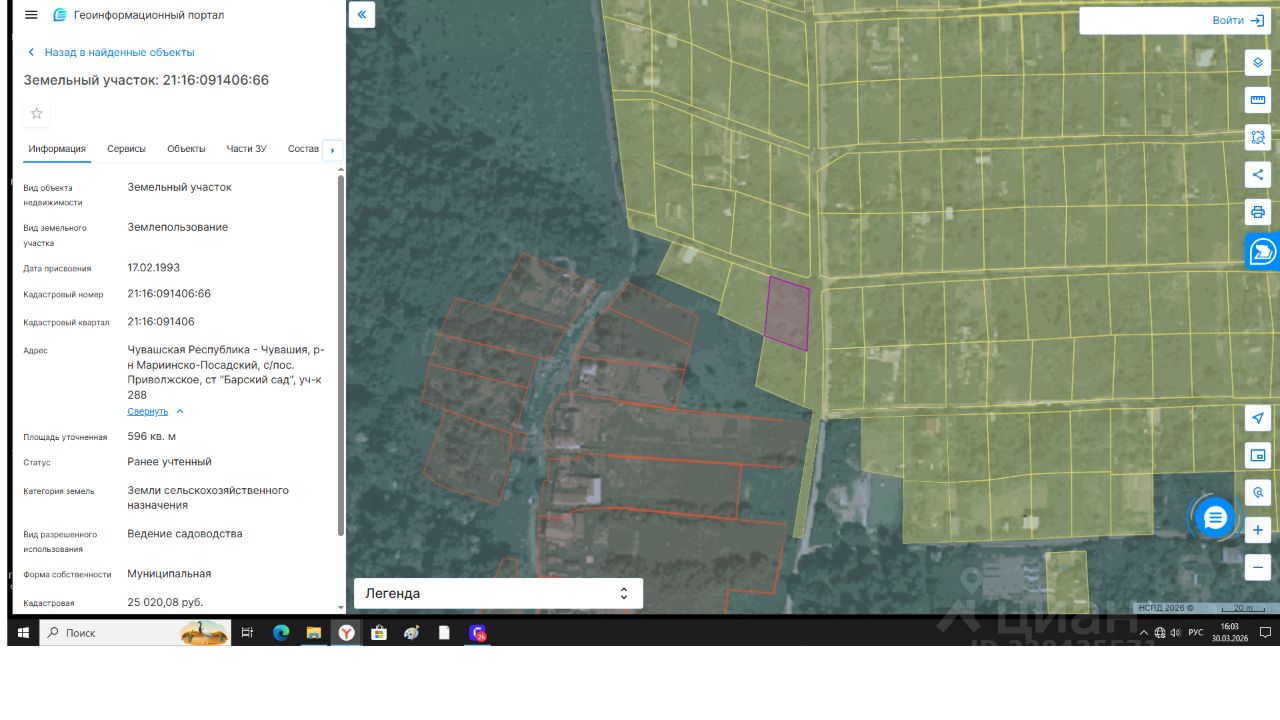Image resolution: width=1280 pixels, height=720 pixels.
Task: Zoom out with the minus button
Action: click(1258, 567)
